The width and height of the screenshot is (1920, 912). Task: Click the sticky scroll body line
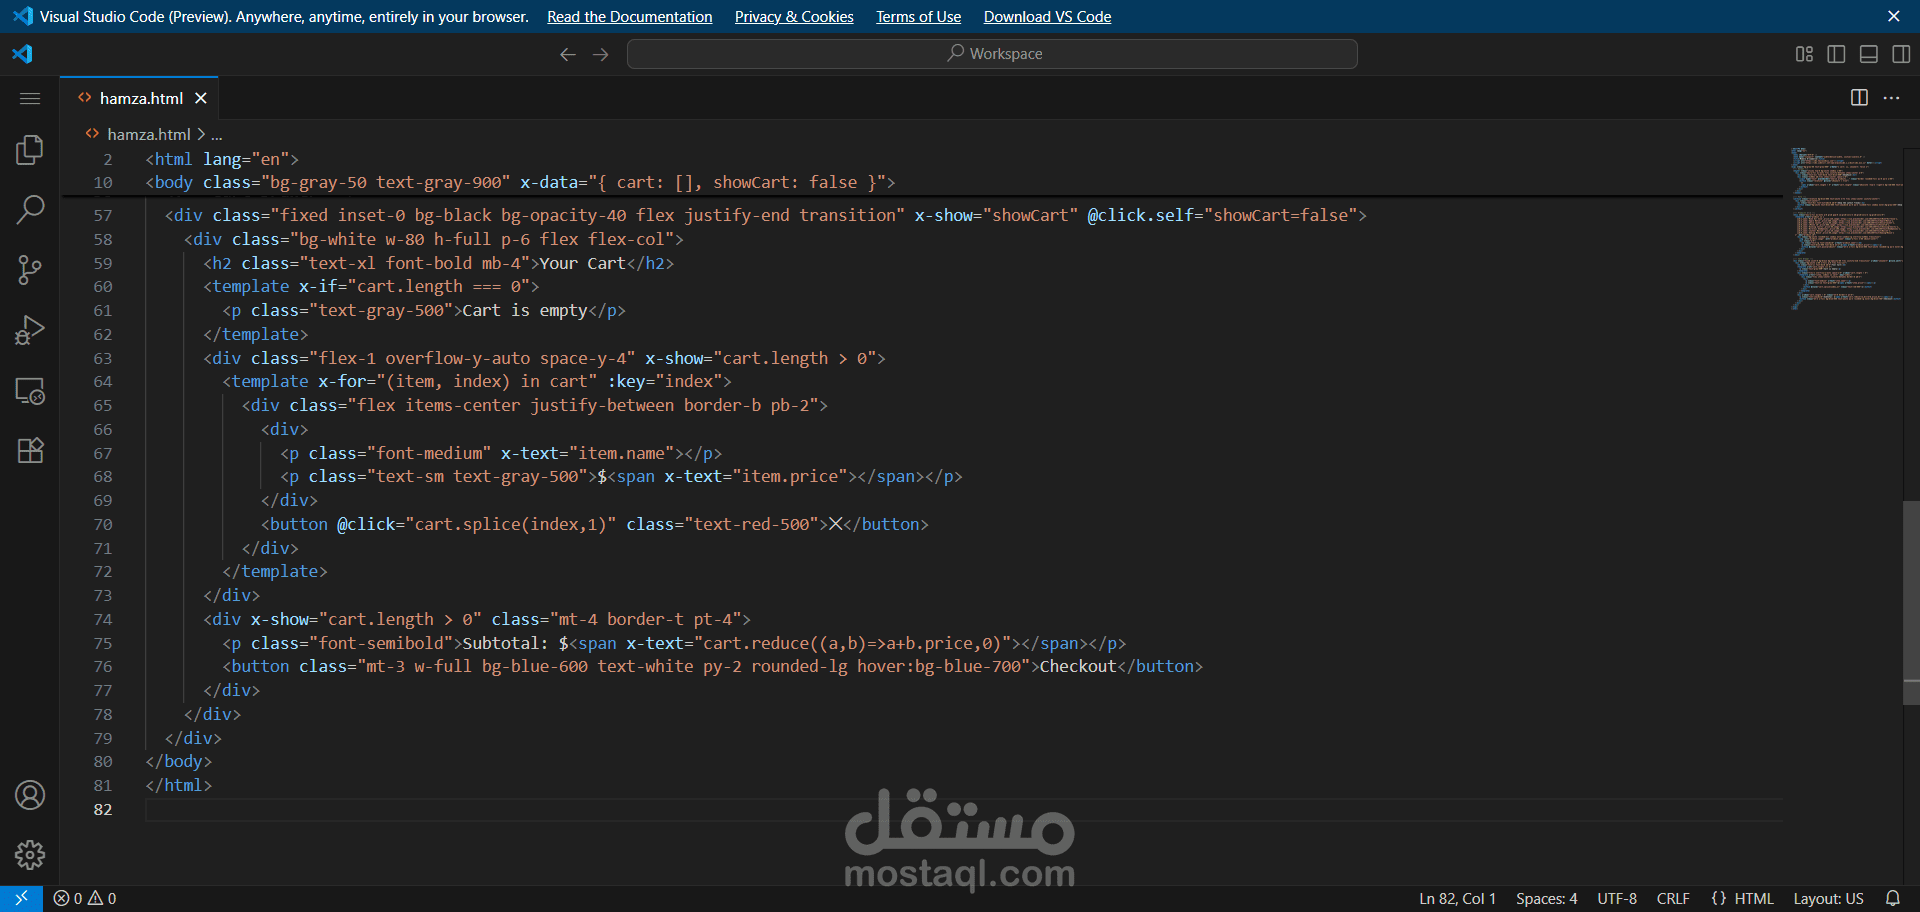click(x=520, y=183)
